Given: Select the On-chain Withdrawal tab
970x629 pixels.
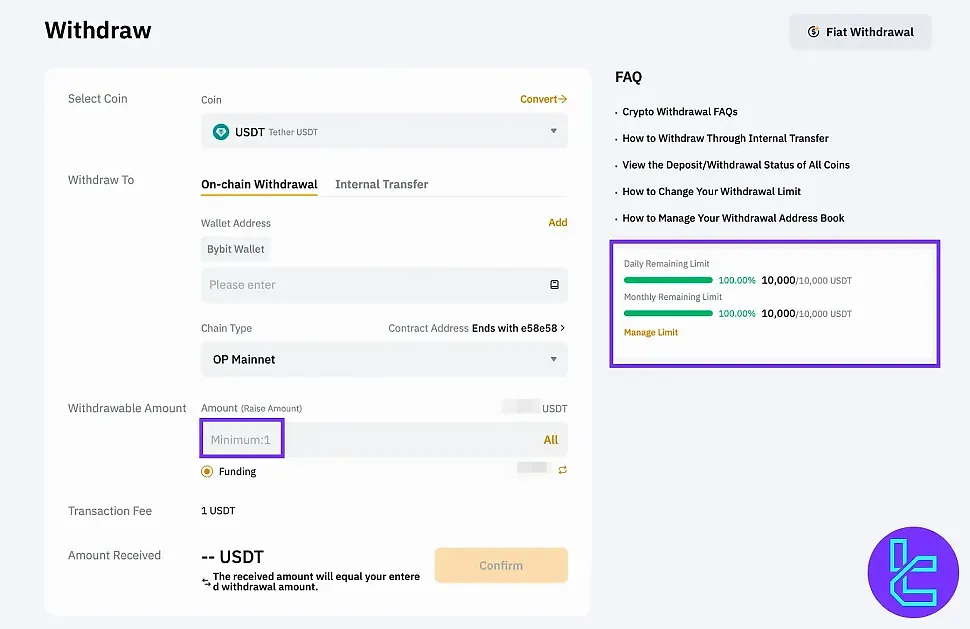Looking at the screenshot, I should click(x=259, y=184).
